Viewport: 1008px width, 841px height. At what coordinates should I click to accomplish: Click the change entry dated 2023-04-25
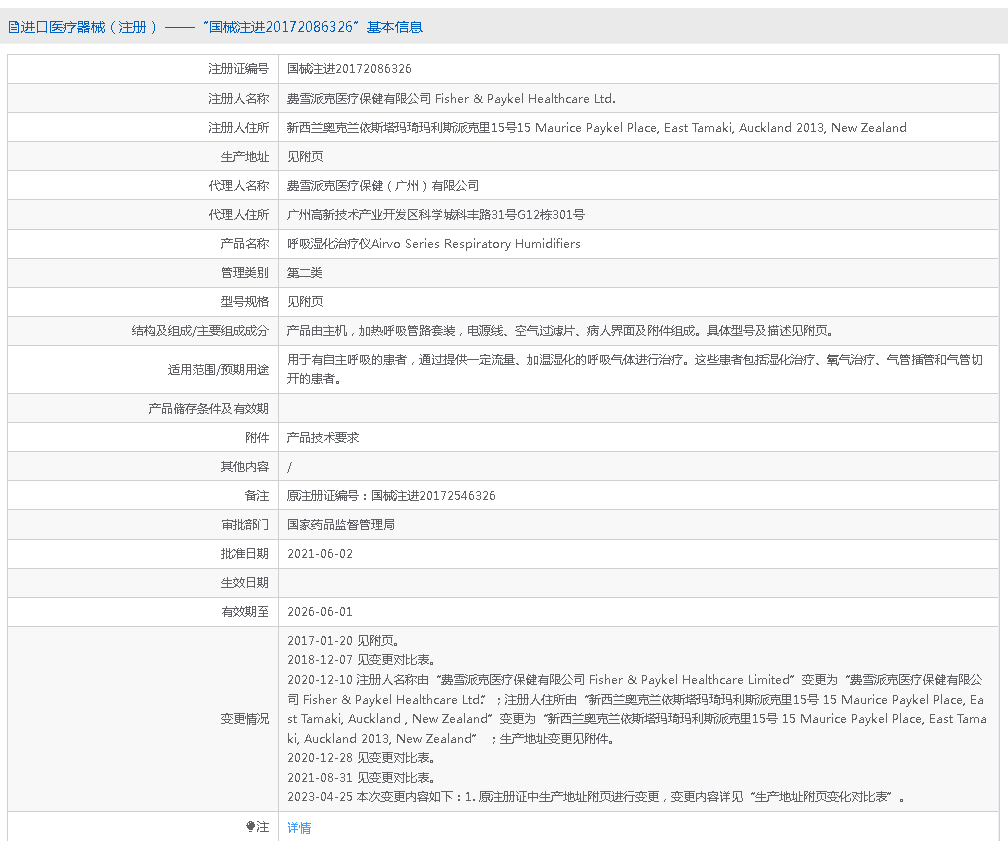pos(597,797)
